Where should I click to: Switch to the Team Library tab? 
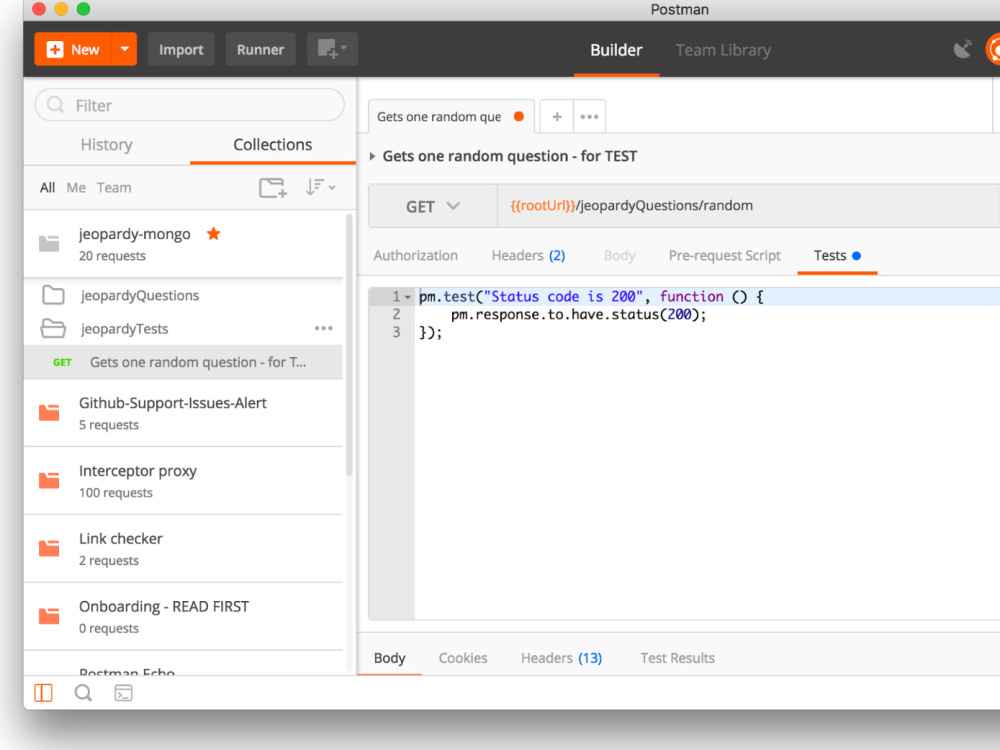[x=723, y=50]
